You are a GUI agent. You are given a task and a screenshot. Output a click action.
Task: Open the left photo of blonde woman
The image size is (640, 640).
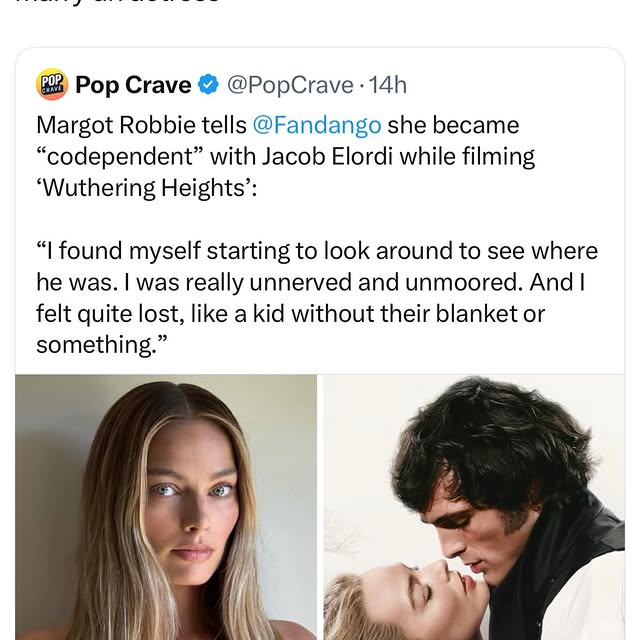tap(166, 507)
